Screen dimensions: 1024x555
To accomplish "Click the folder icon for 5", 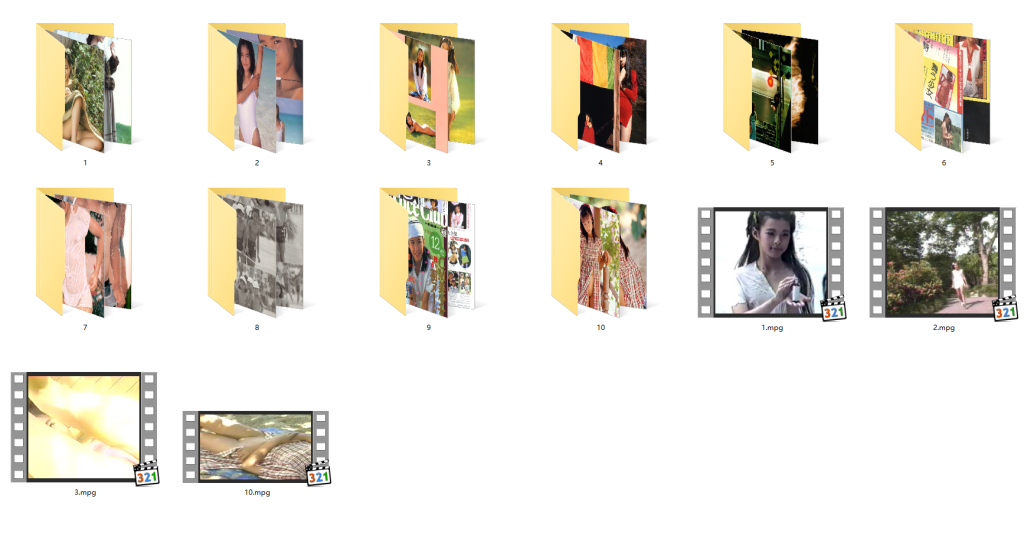I will tap(772, 88).
